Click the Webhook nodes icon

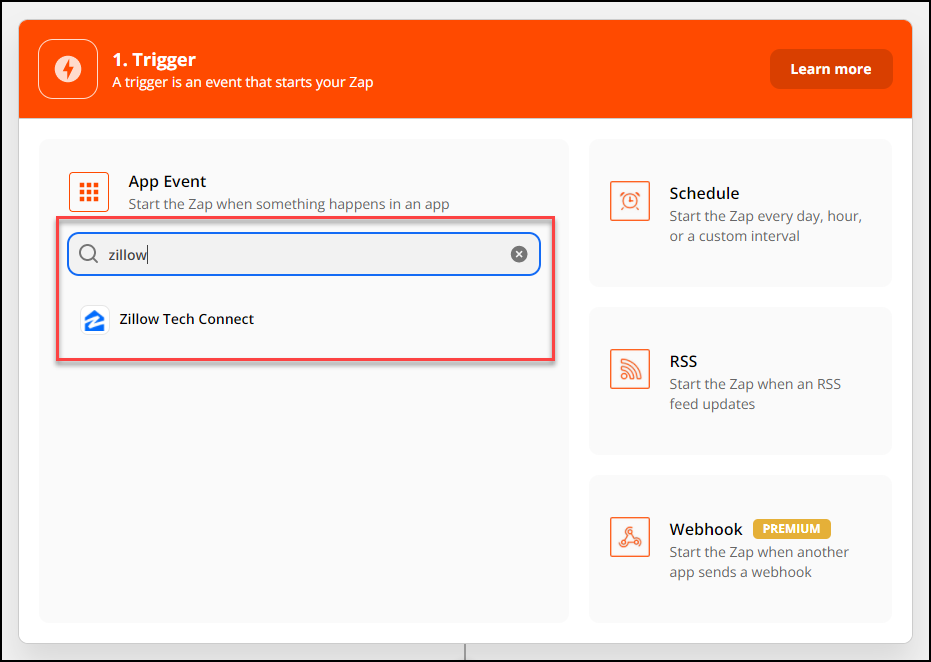pyautogui.click(x=629, y=536)
